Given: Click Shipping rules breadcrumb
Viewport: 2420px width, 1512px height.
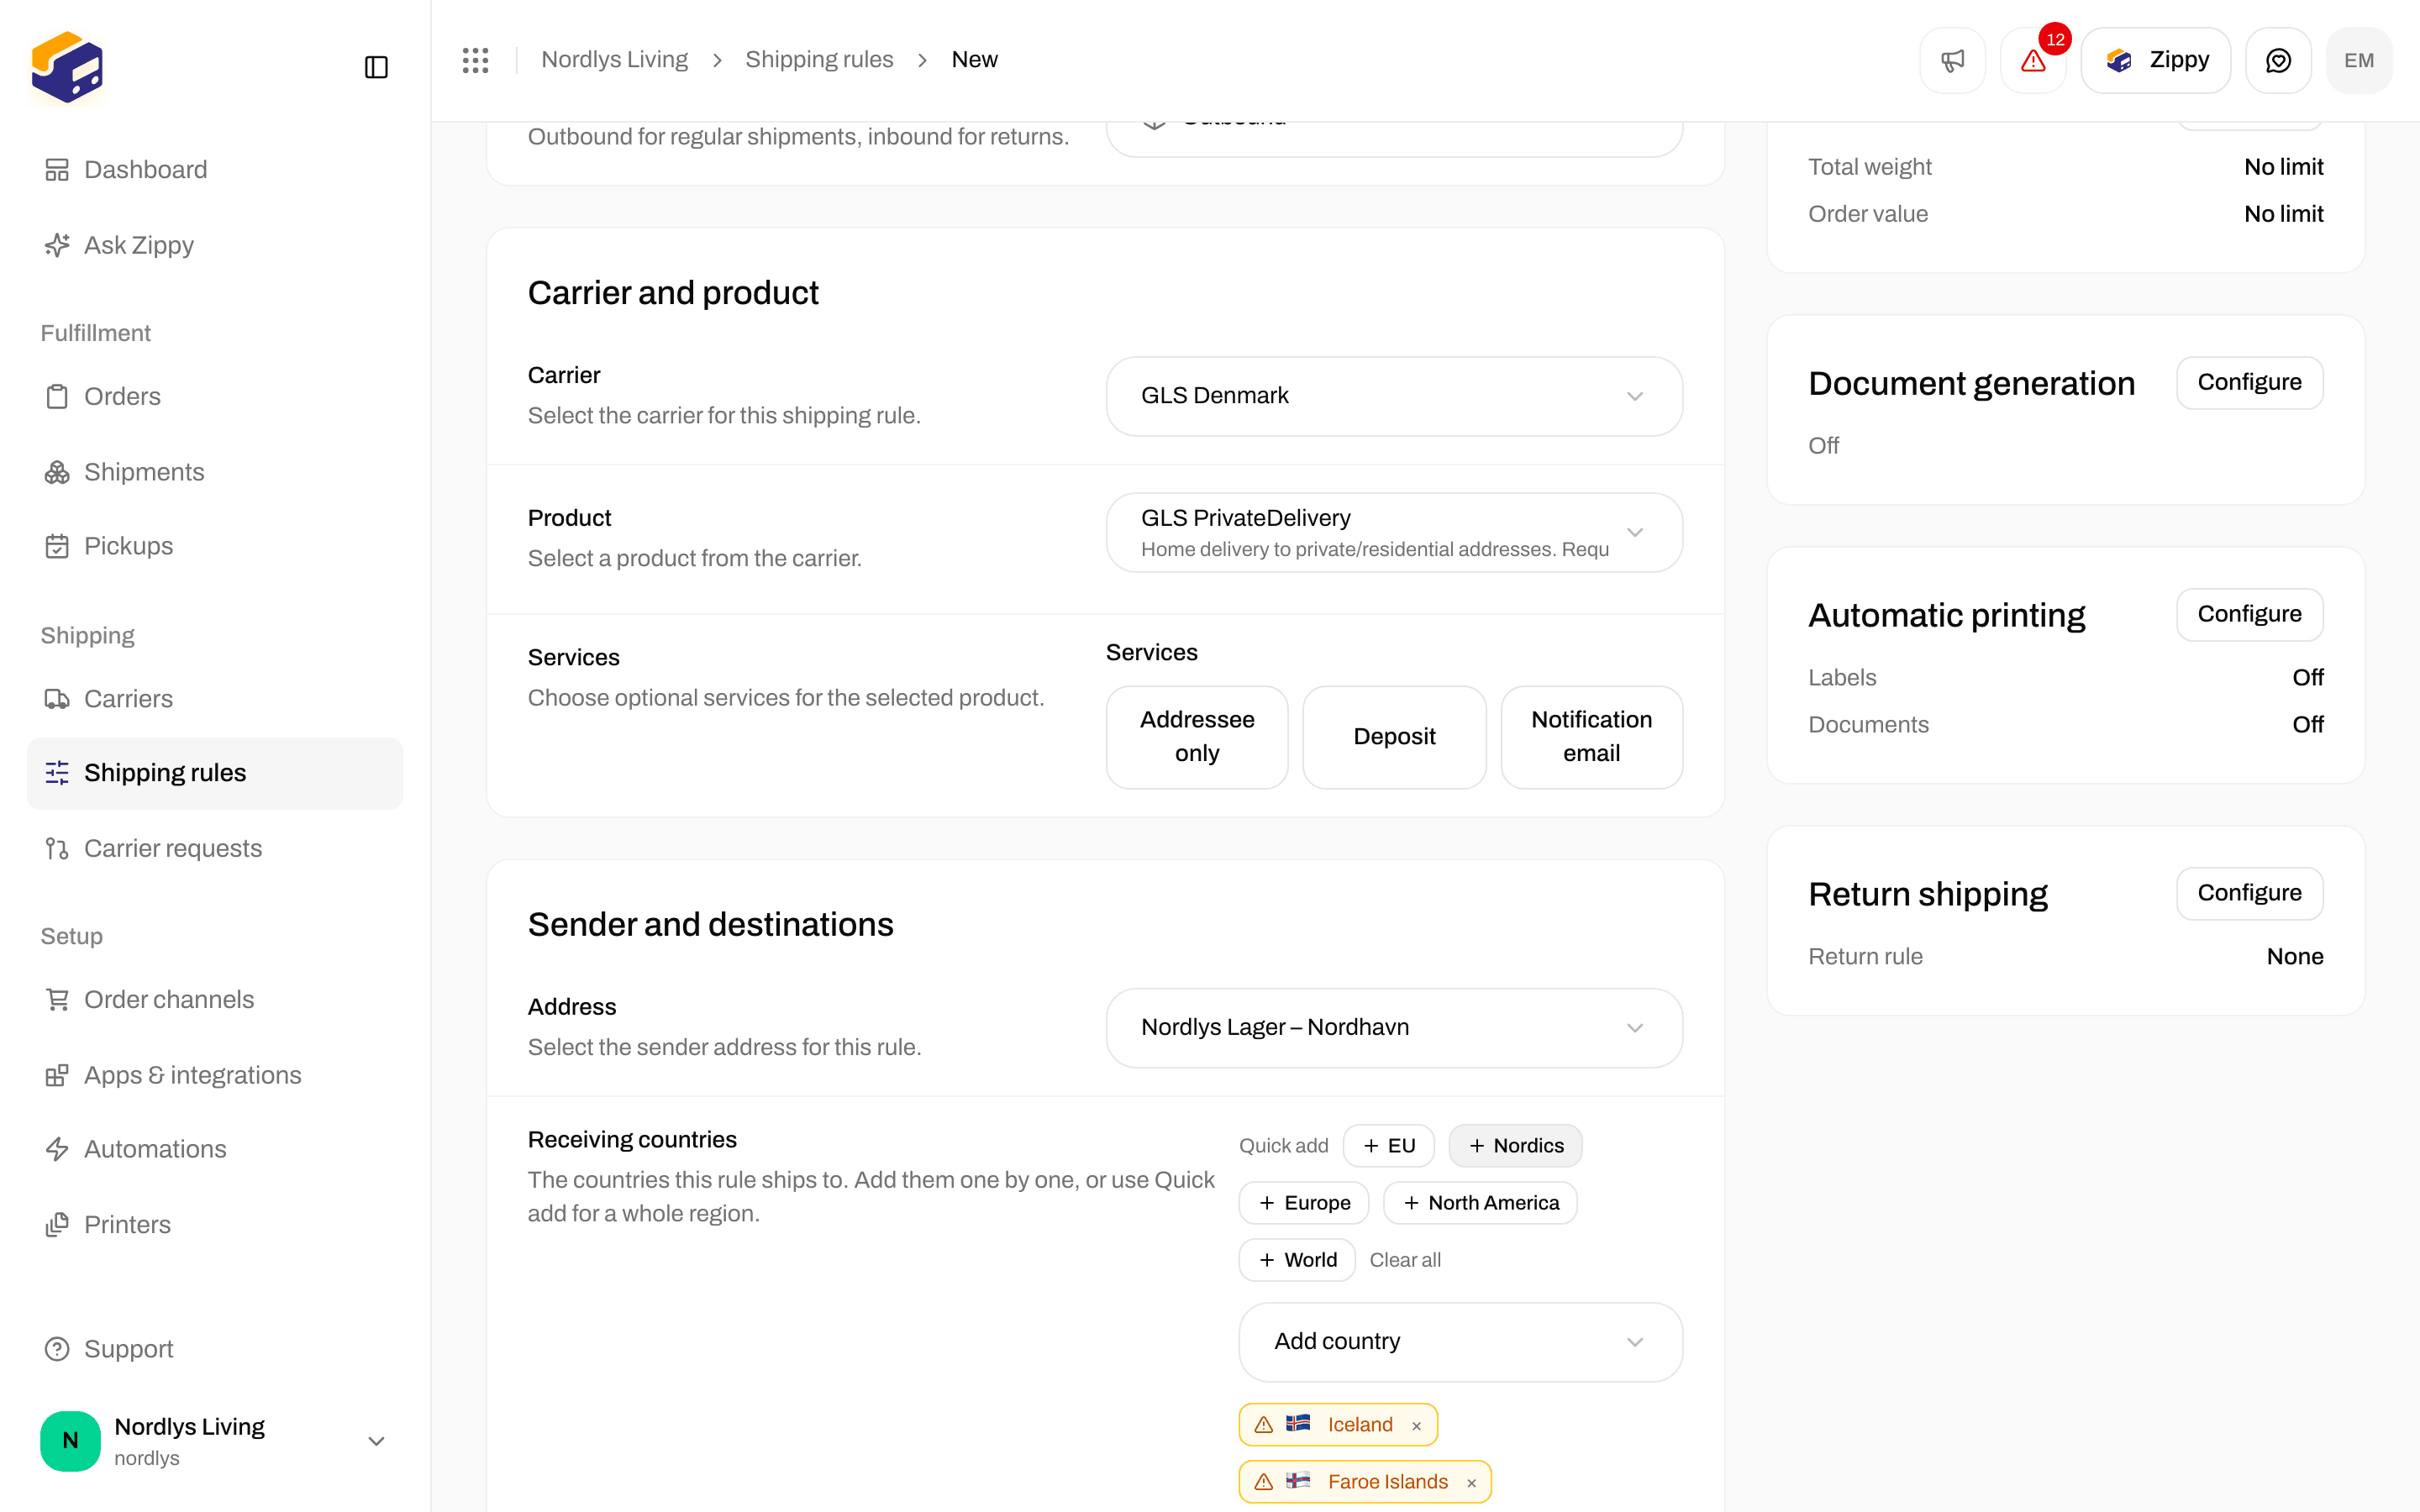Looking at the screenshot, I should tap(819, 60).
